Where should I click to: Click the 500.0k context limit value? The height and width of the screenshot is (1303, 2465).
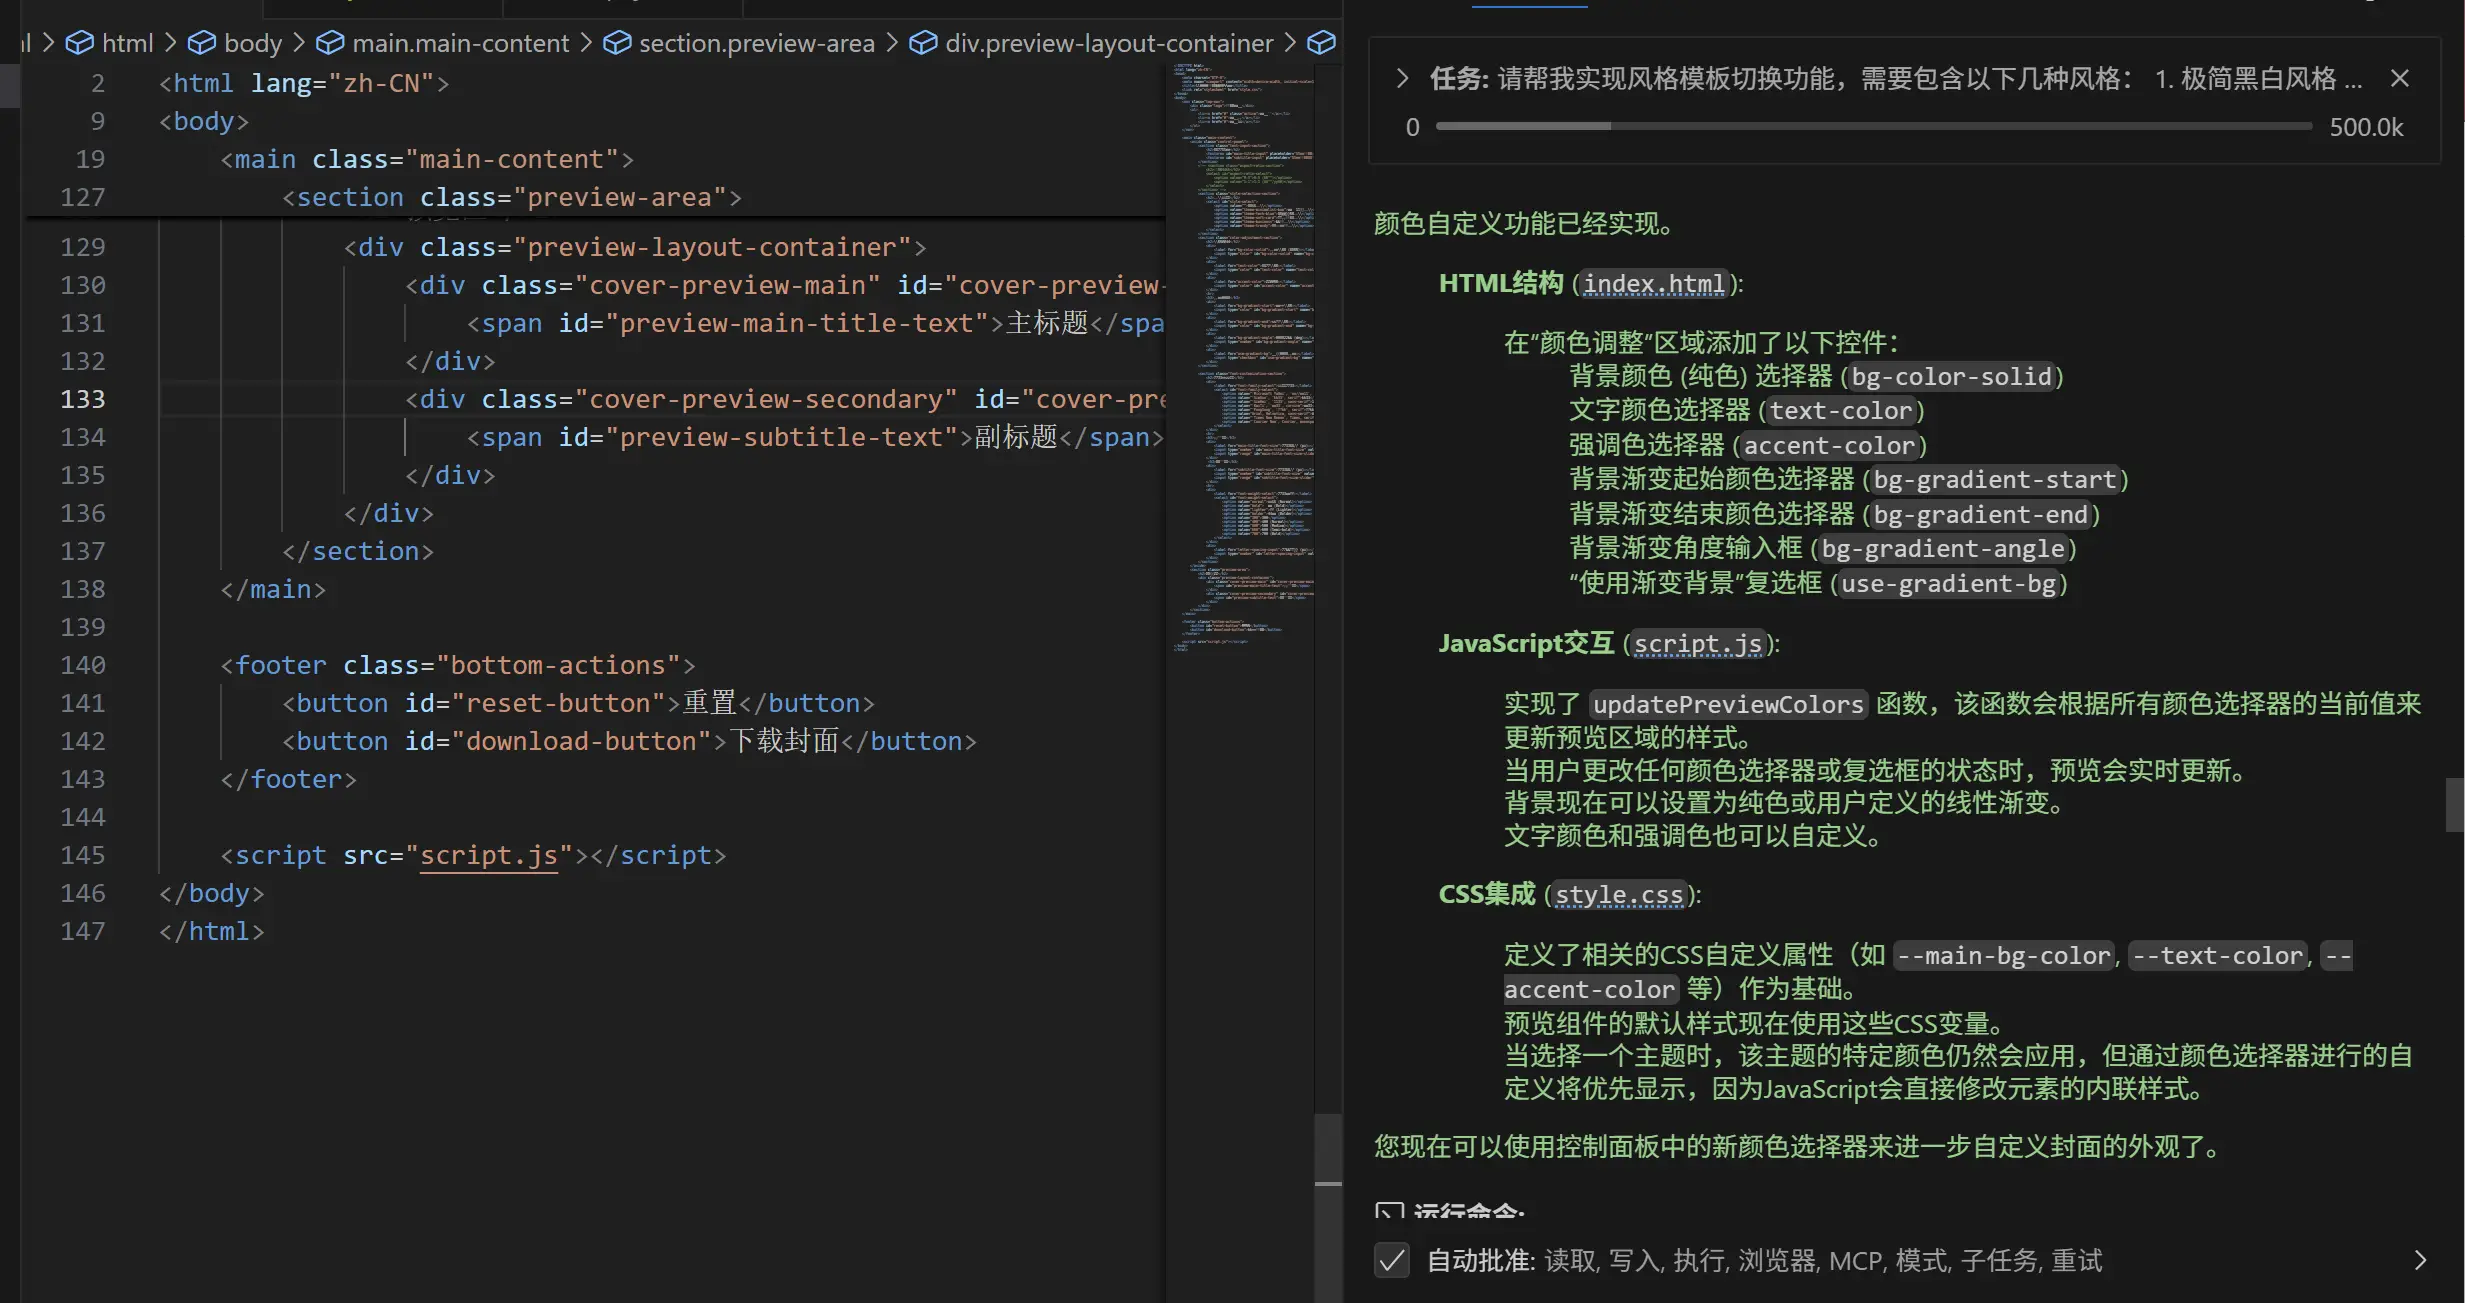tap(2366, 127)
